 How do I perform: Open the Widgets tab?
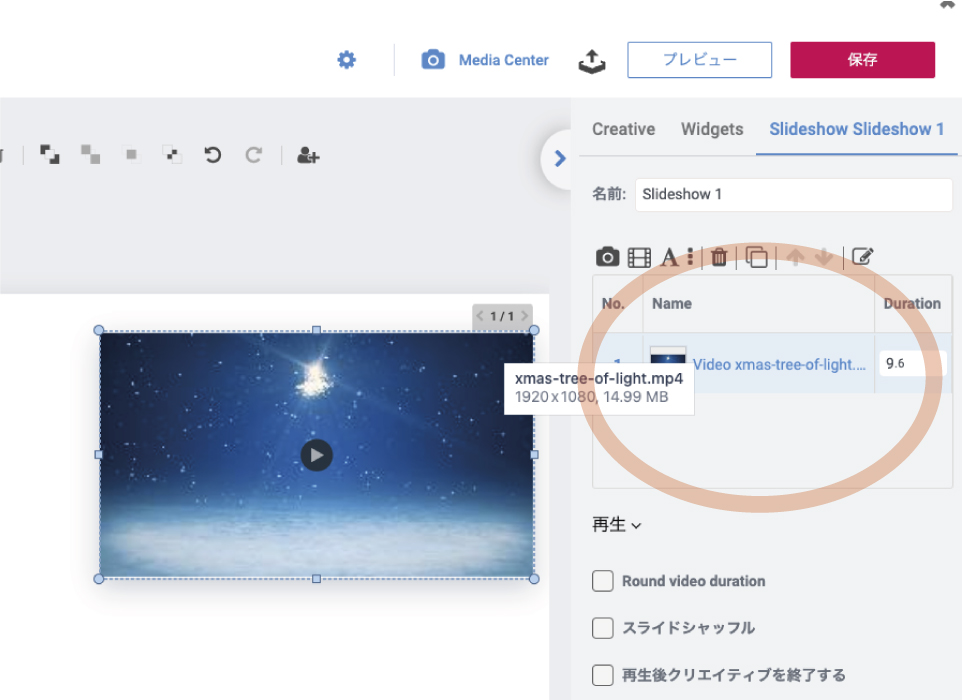pos(712,129)
